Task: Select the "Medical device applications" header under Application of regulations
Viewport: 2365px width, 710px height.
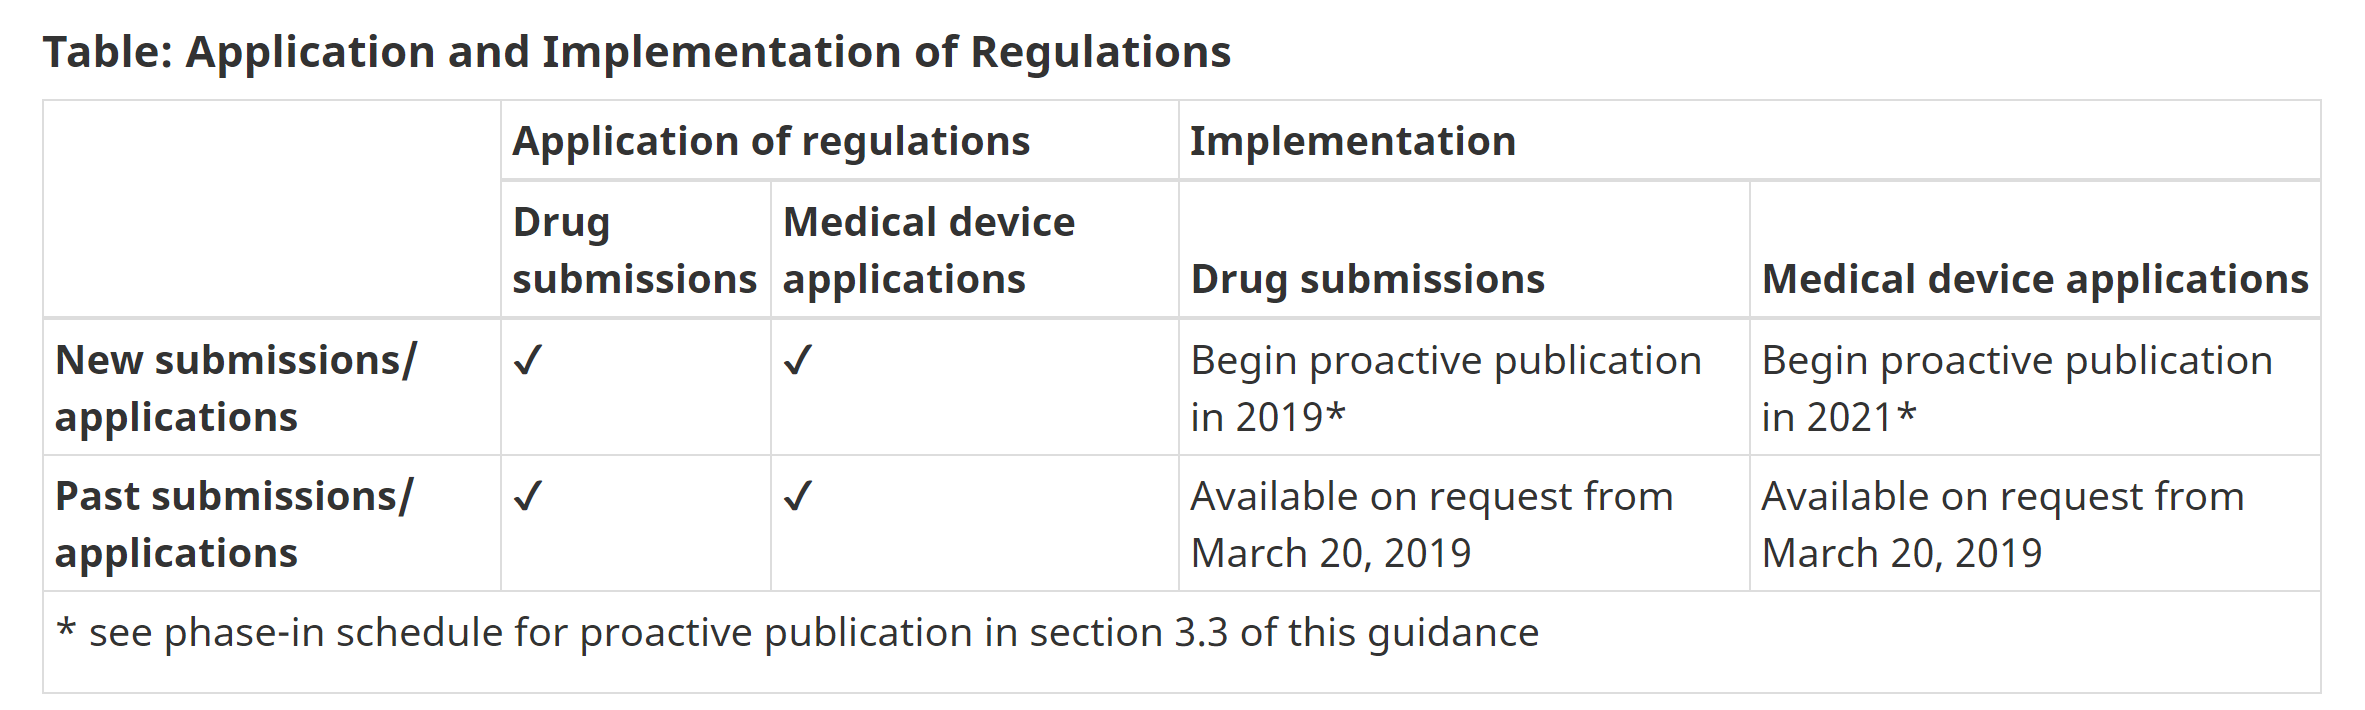Action: (928, 250)
